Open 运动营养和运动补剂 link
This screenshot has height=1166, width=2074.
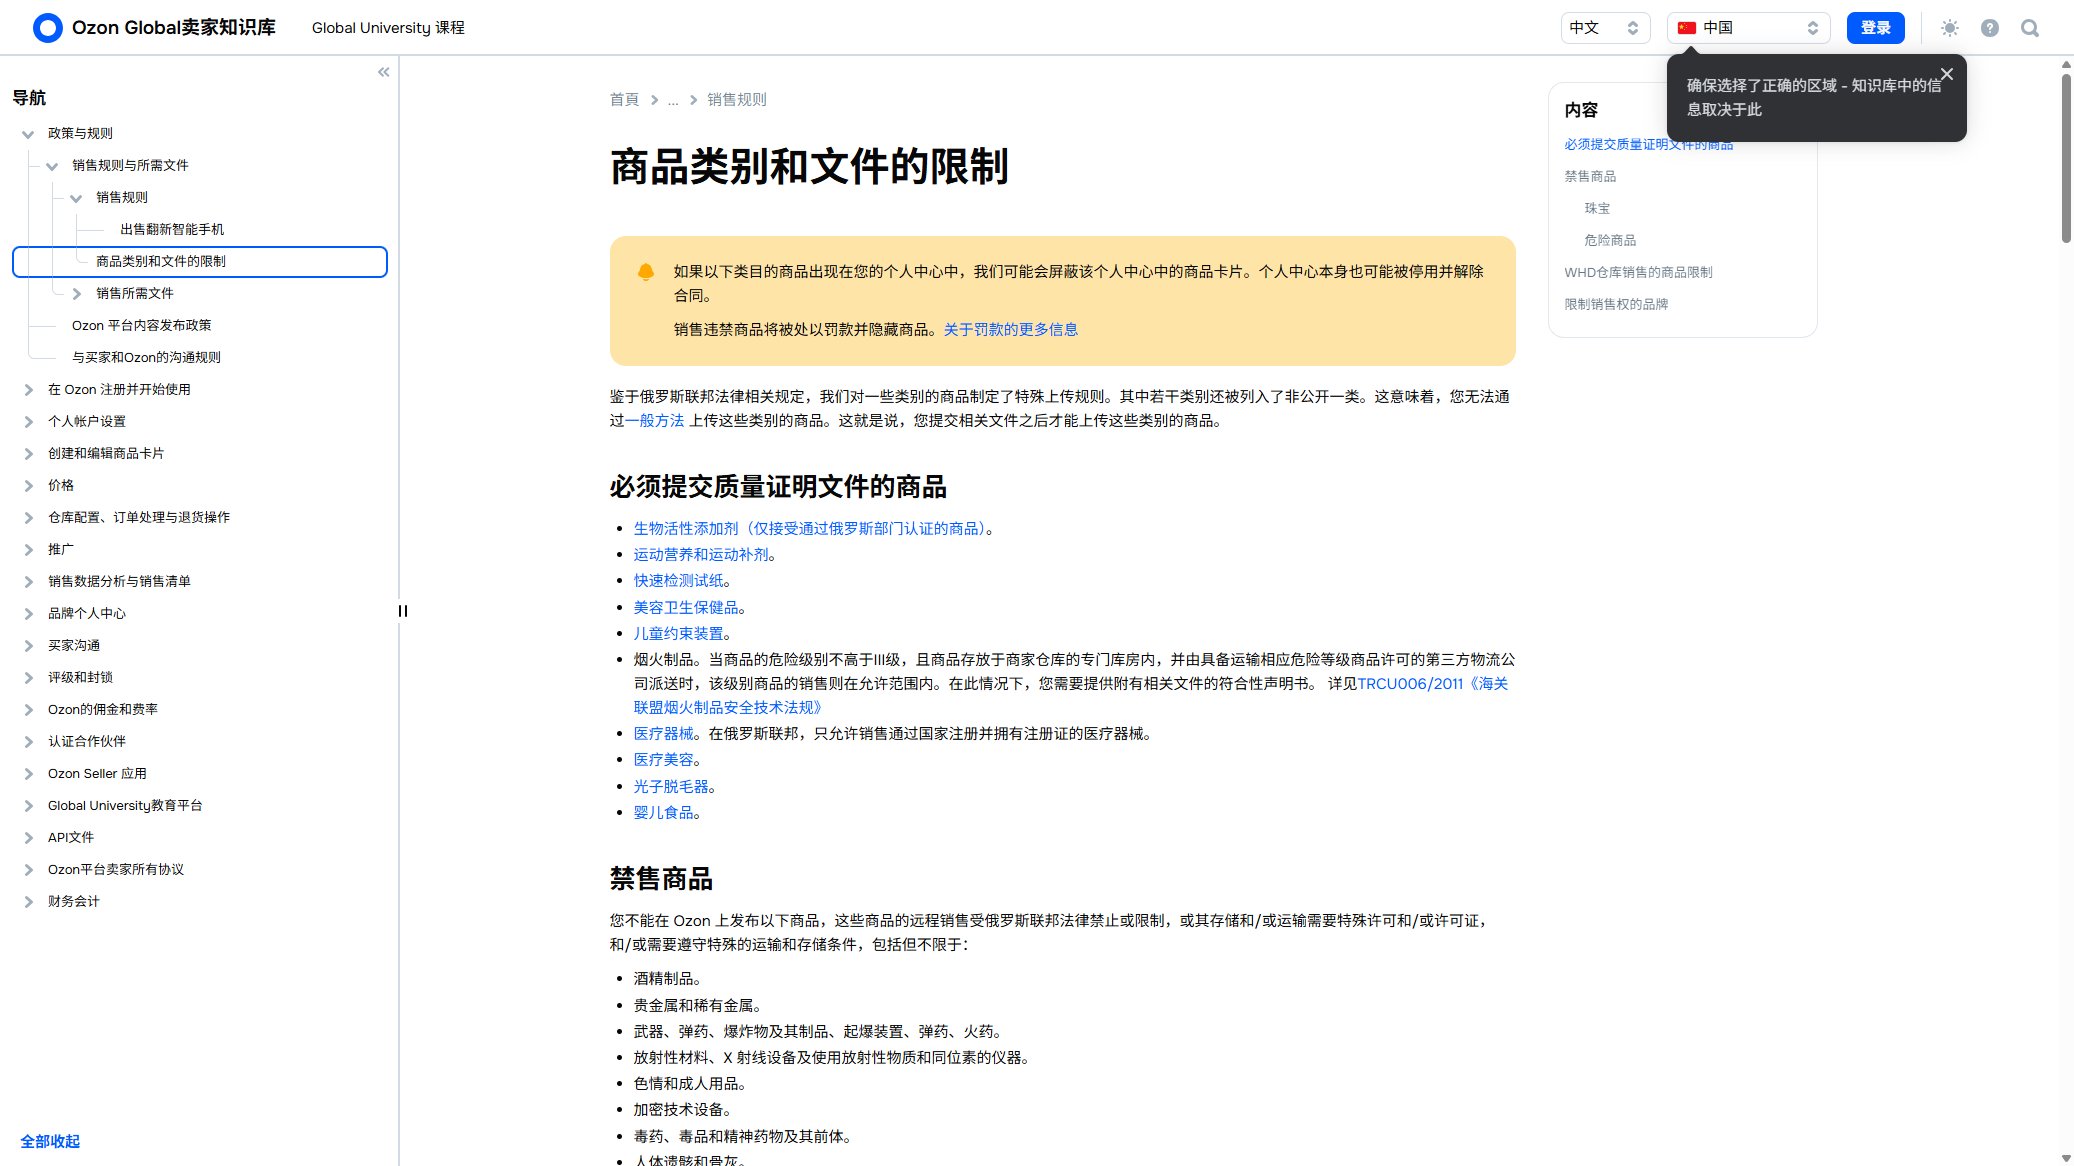point(701,554)
